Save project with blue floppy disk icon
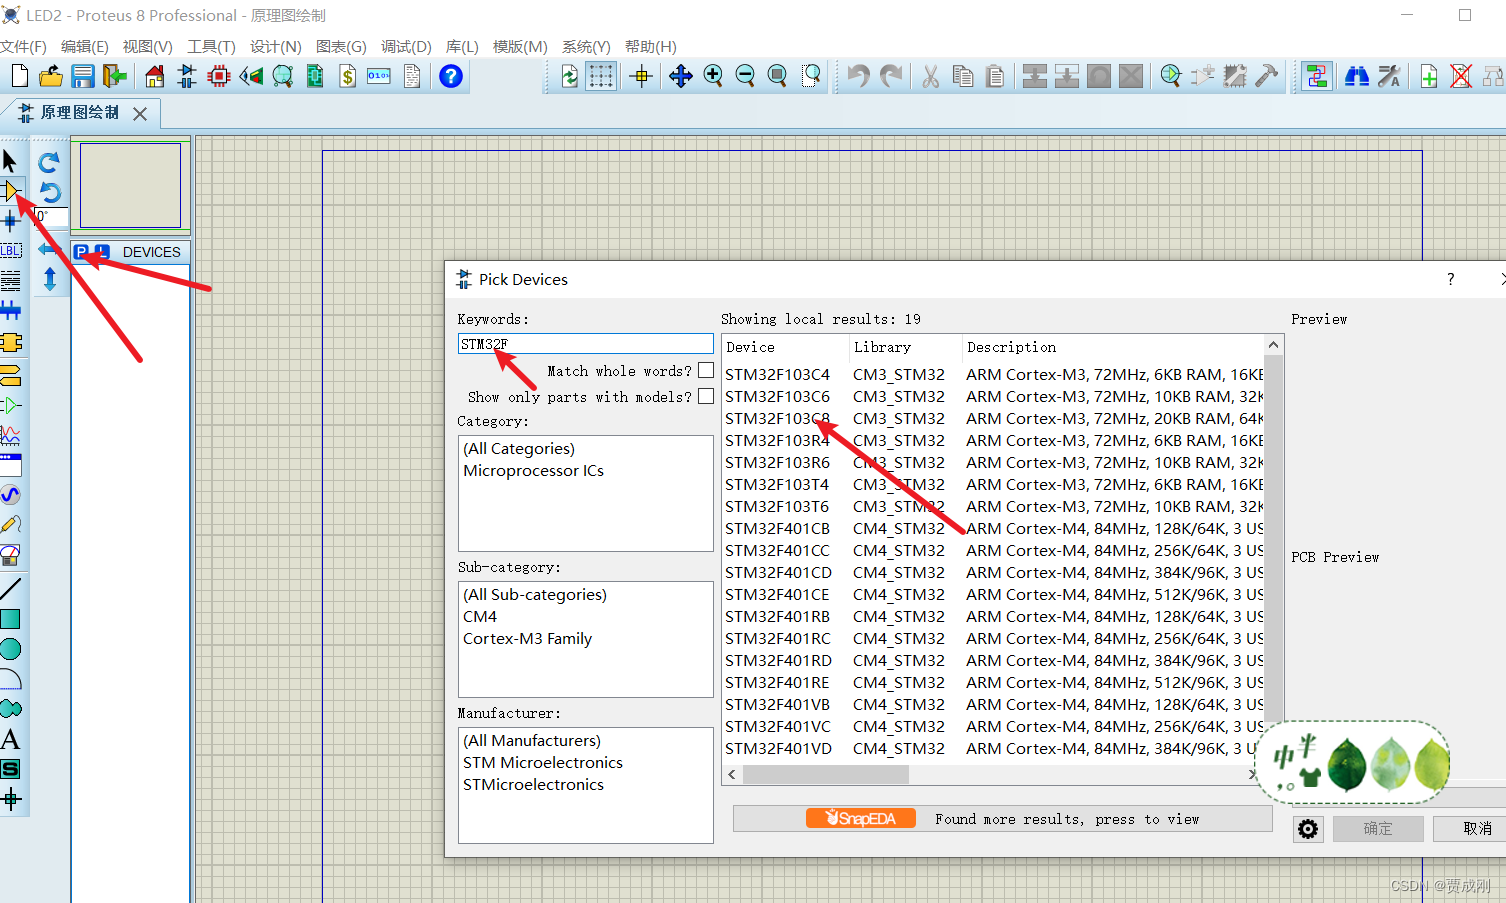The height and width of the screenshot is (903, 1506). (83, 76)
